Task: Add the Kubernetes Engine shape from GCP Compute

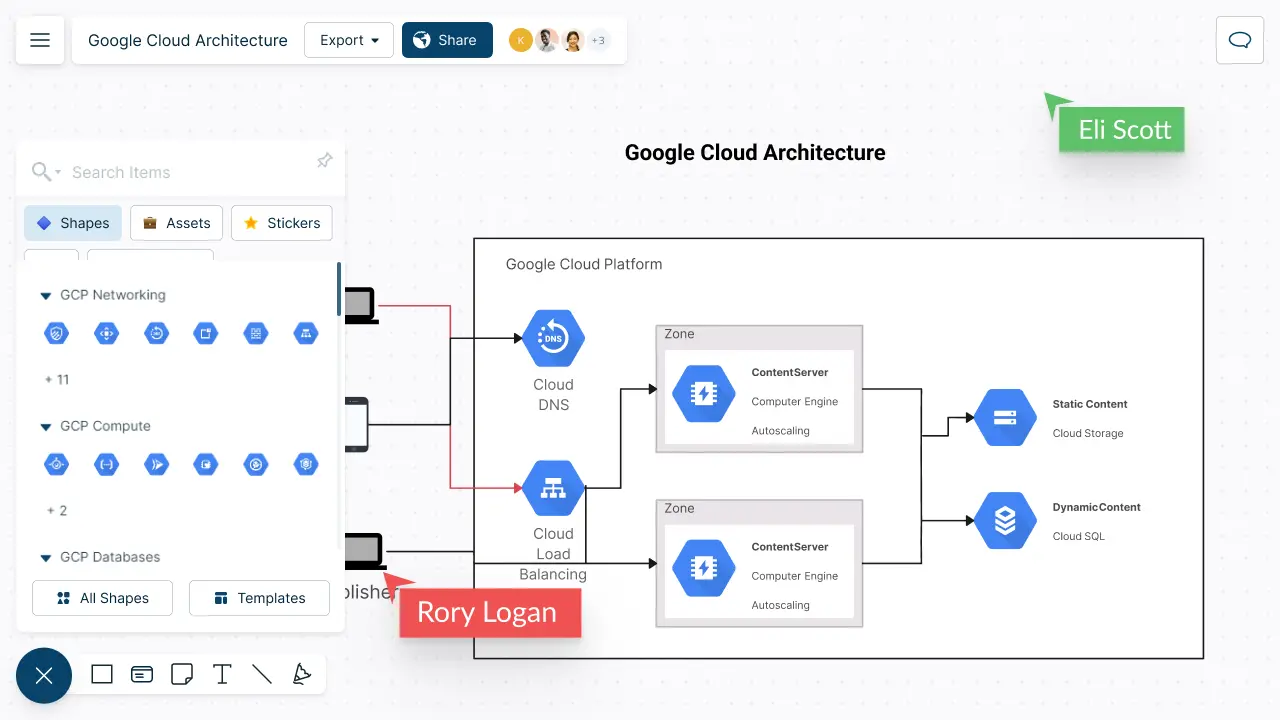Action: click(x=306, y=464)
